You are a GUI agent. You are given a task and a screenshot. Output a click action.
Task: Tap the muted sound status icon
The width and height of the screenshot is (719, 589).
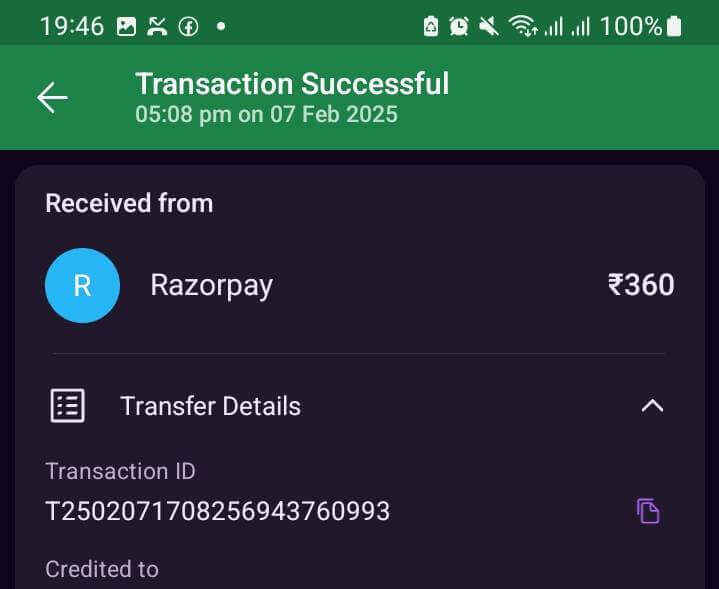[488, 26]
